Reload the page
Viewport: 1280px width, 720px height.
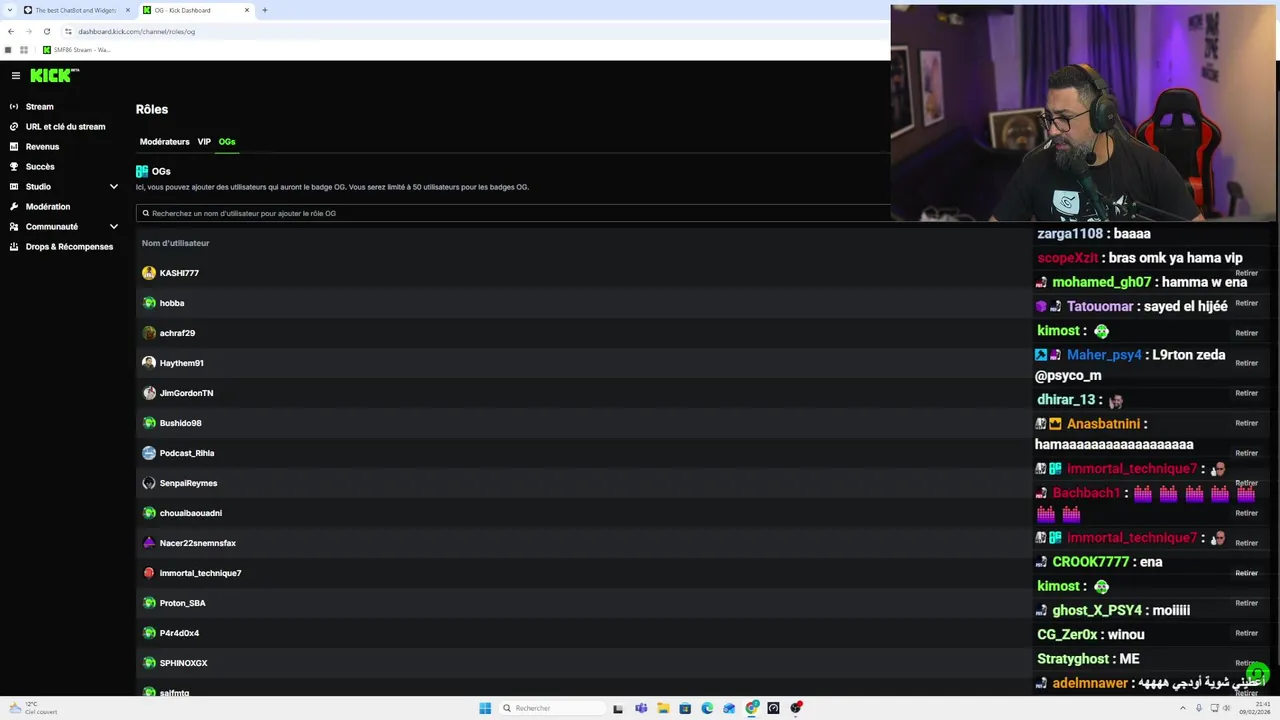46,31
